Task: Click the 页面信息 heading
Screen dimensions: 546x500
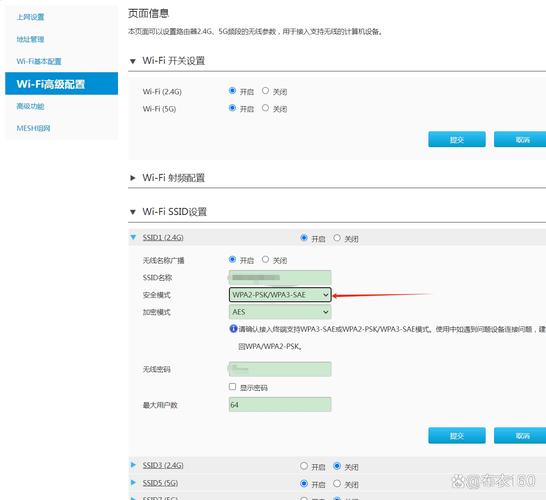Action: [x=148, y=13]
